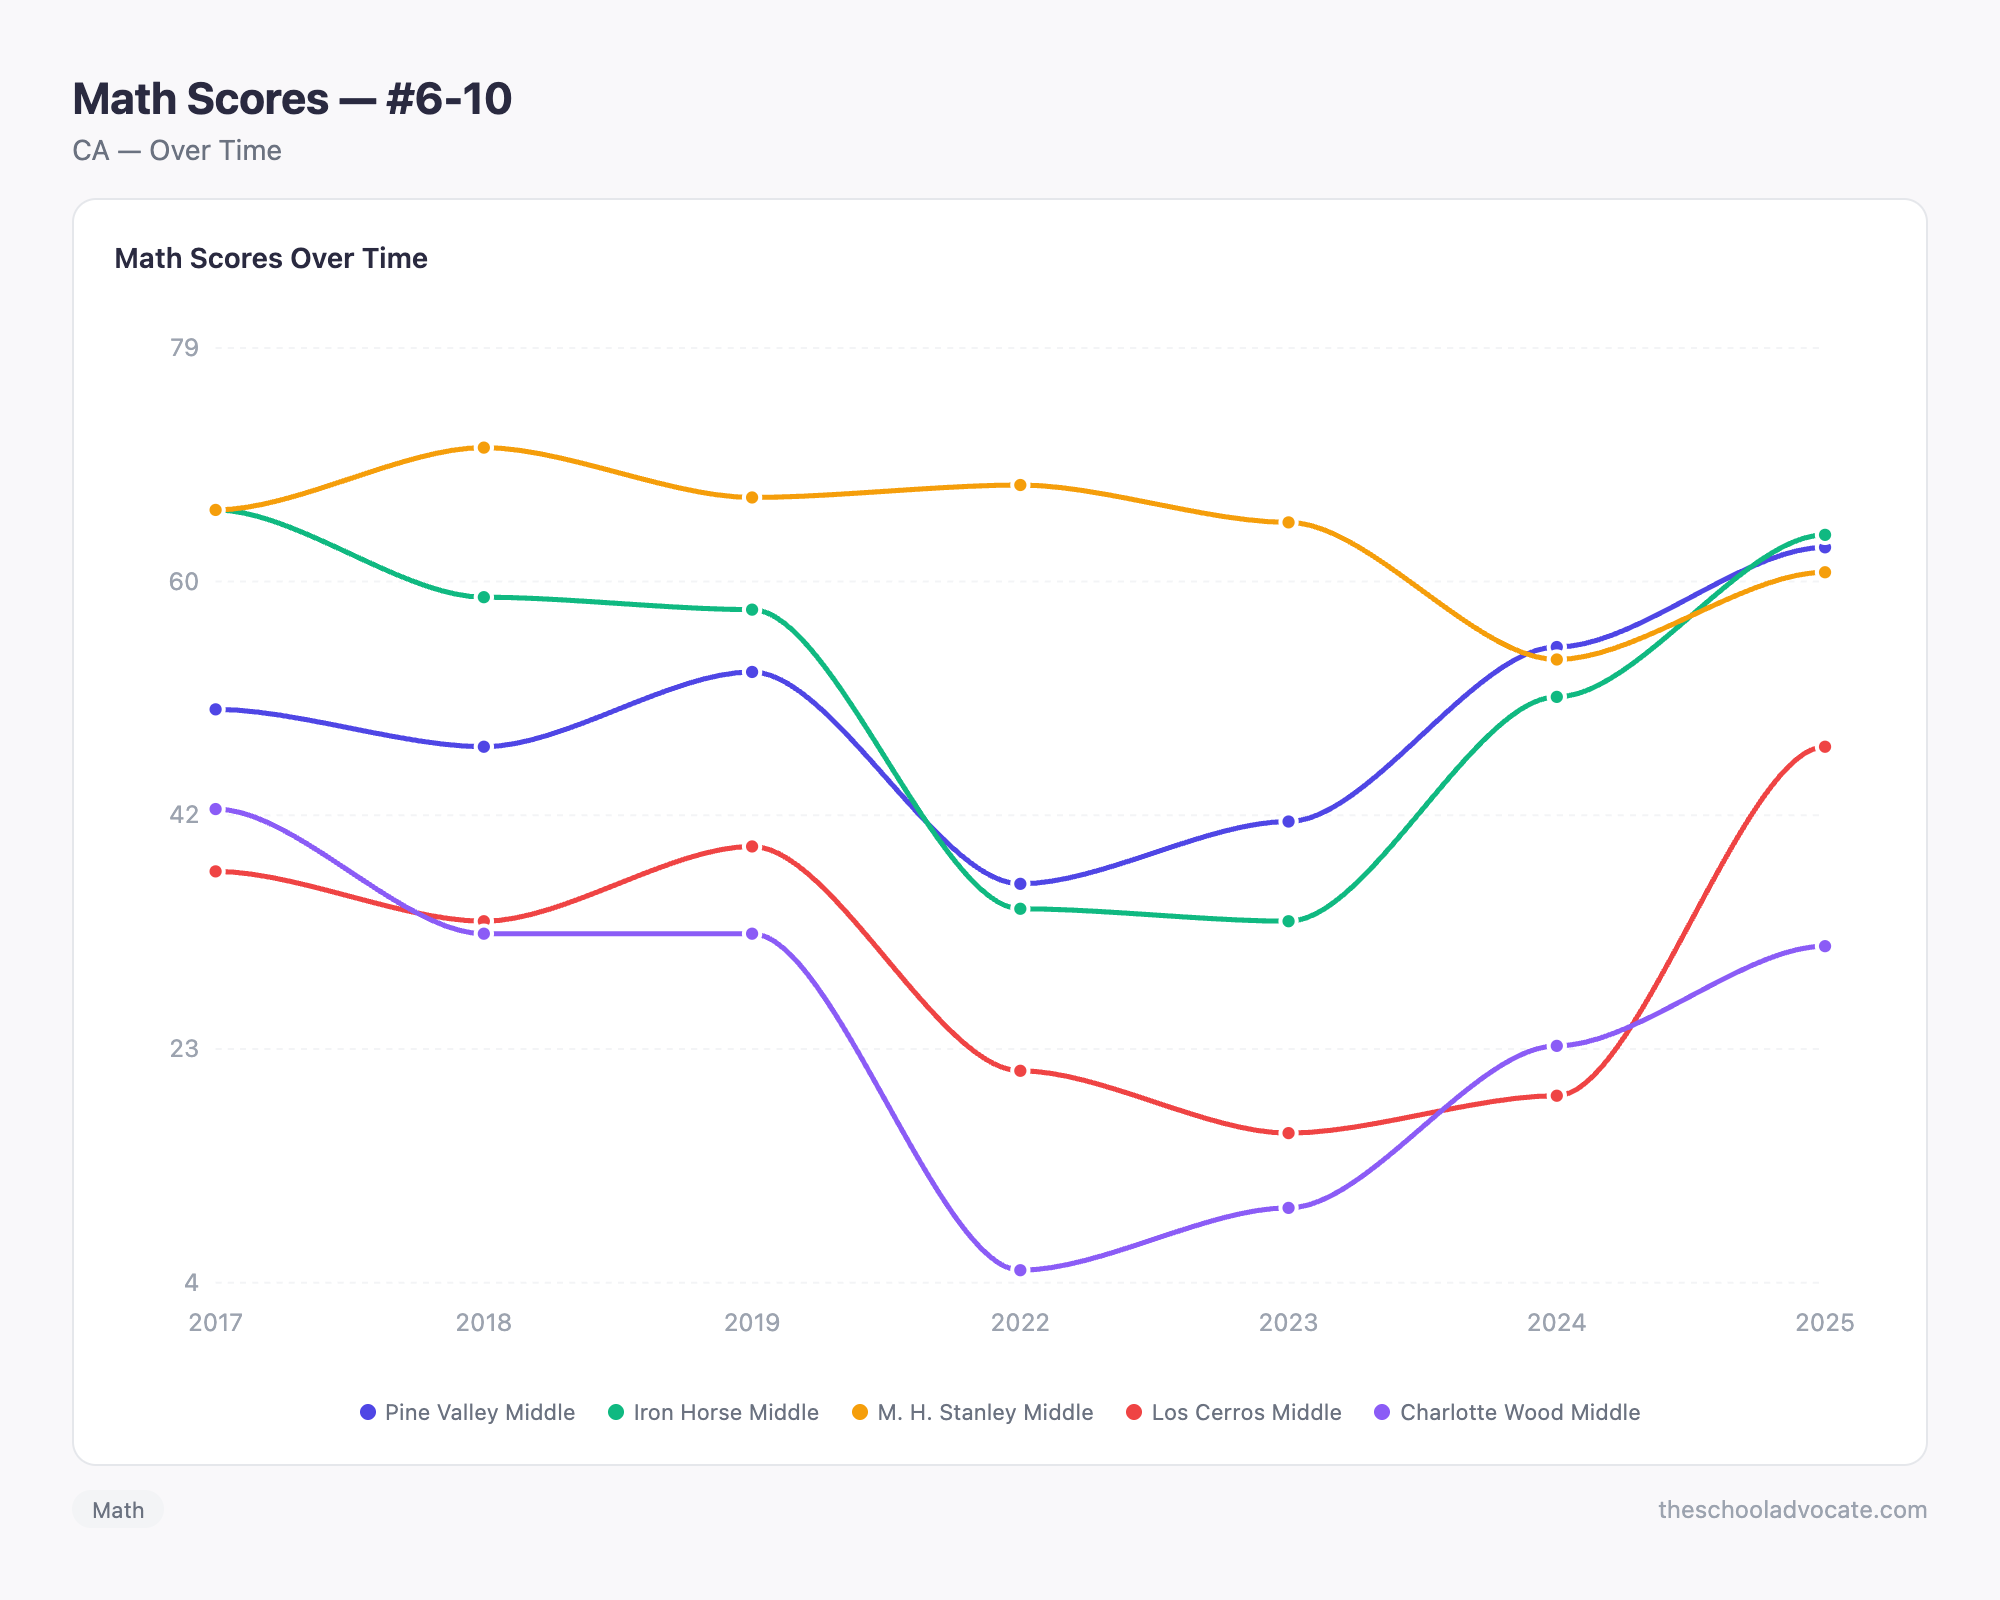This screenshot has width=2000, height=1600.
Task: Click the heading Math Scores — #6-10
Action: click(x=292, y=98)
